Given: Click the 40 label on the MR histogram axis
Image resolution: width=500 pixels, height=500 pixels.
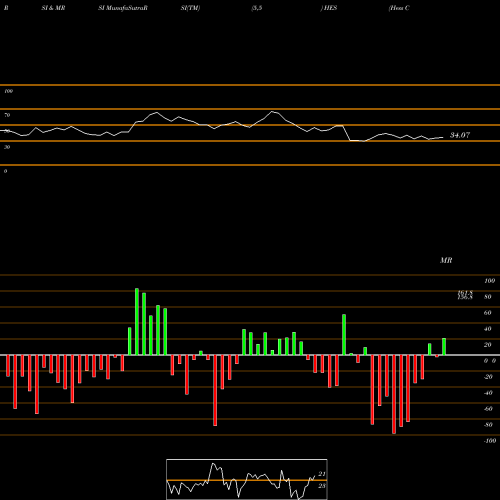Looking at the screenshot, I should click(x=488, y=329).
